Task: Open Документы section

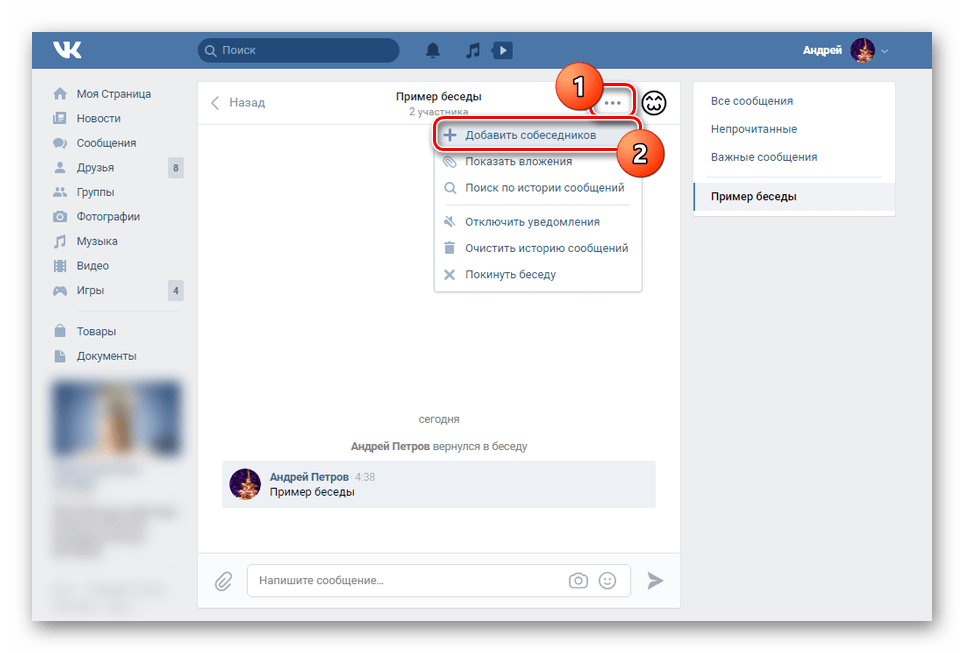Action: [x=106, y=355]
